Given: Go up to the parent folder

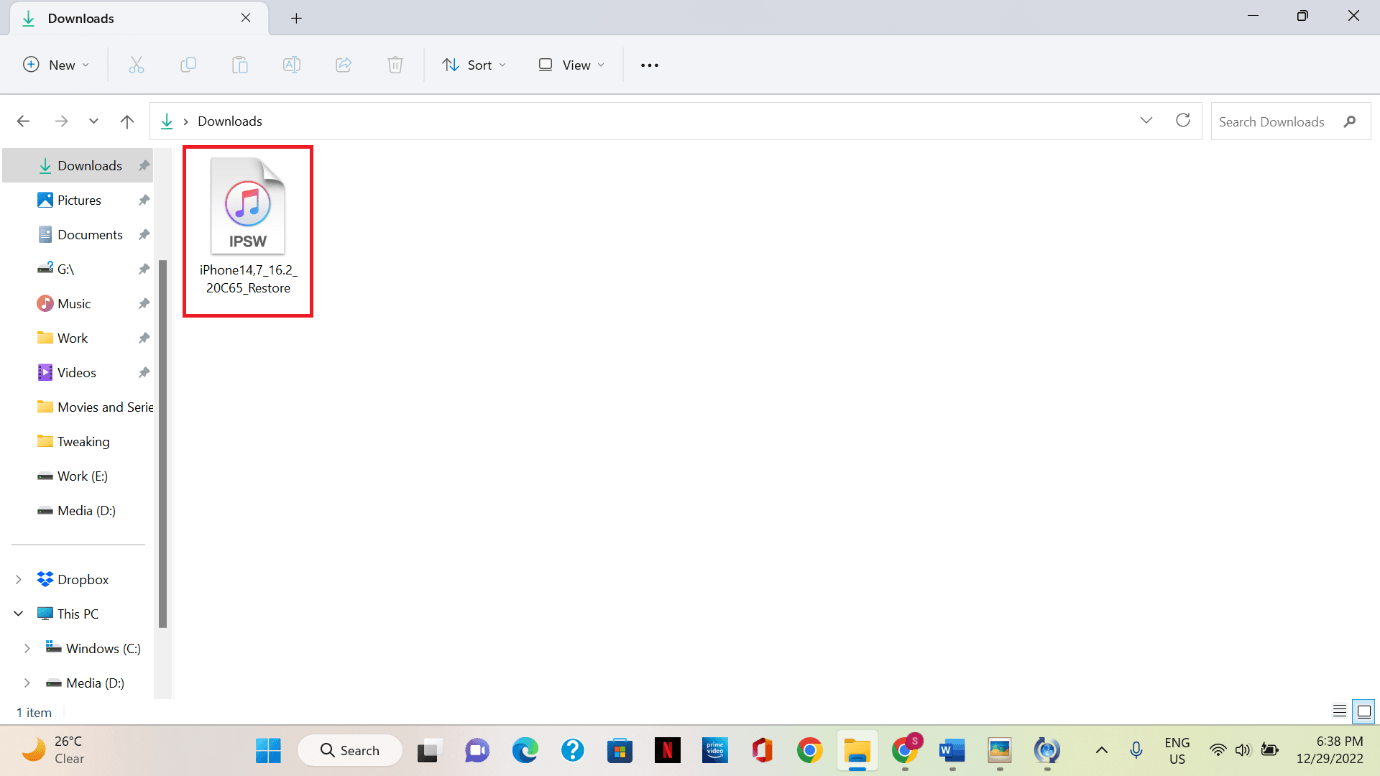Looking at the screenshot, I should pos(127,120).
